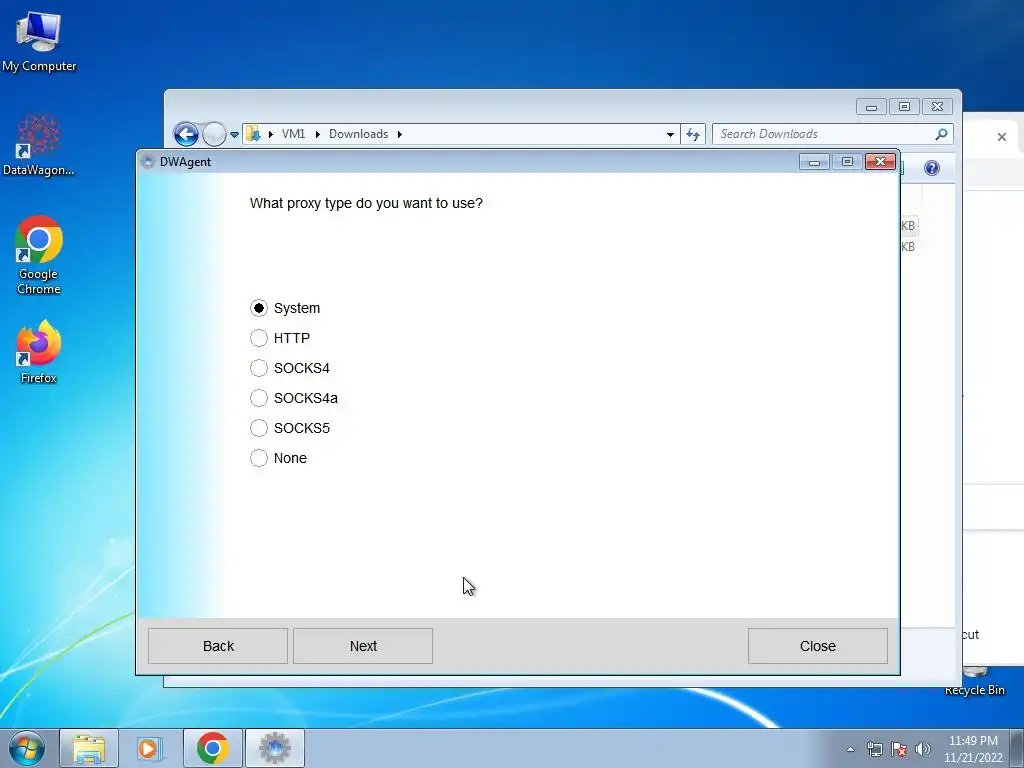Screen dimensions: 1024x768
Task: Select the Firefox desktop shortcut
Action: 39,351
